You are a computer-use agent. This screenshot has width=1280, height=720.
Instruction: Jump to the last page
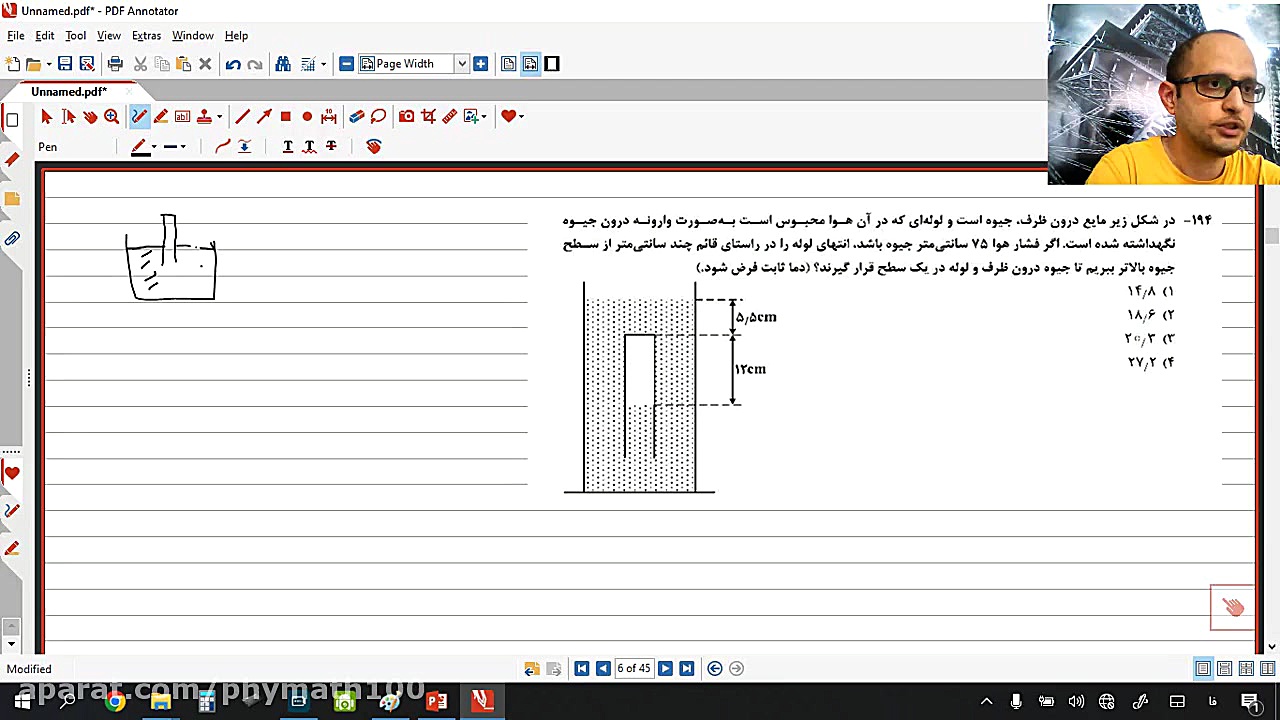[x=687, y=669]
